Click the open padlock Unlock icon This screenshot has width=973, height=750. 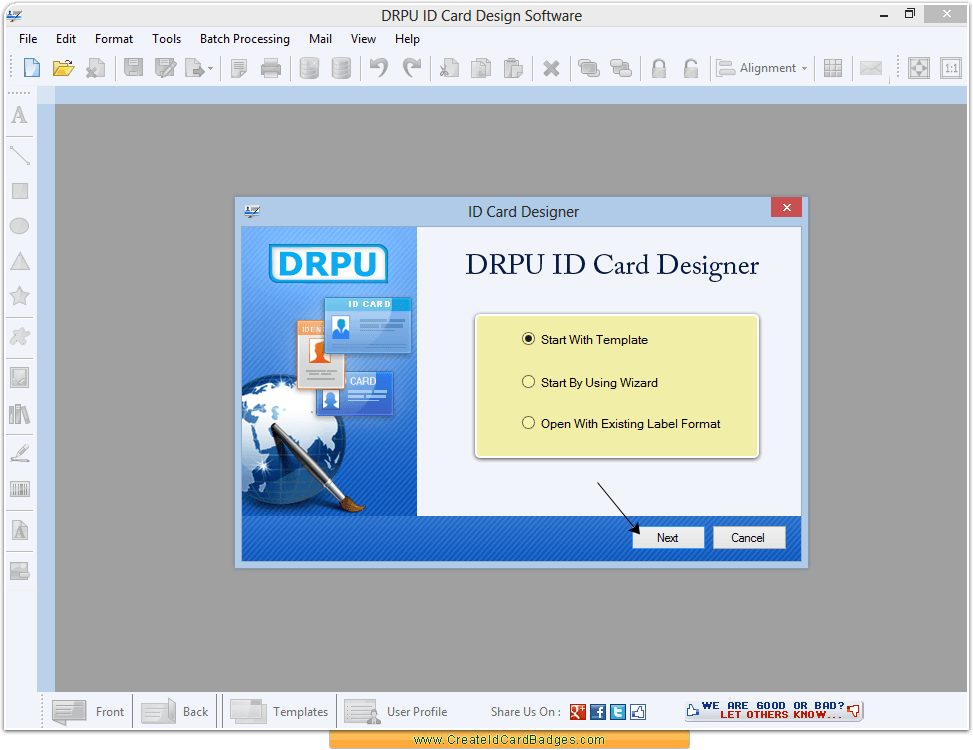(x=691, y=68)
